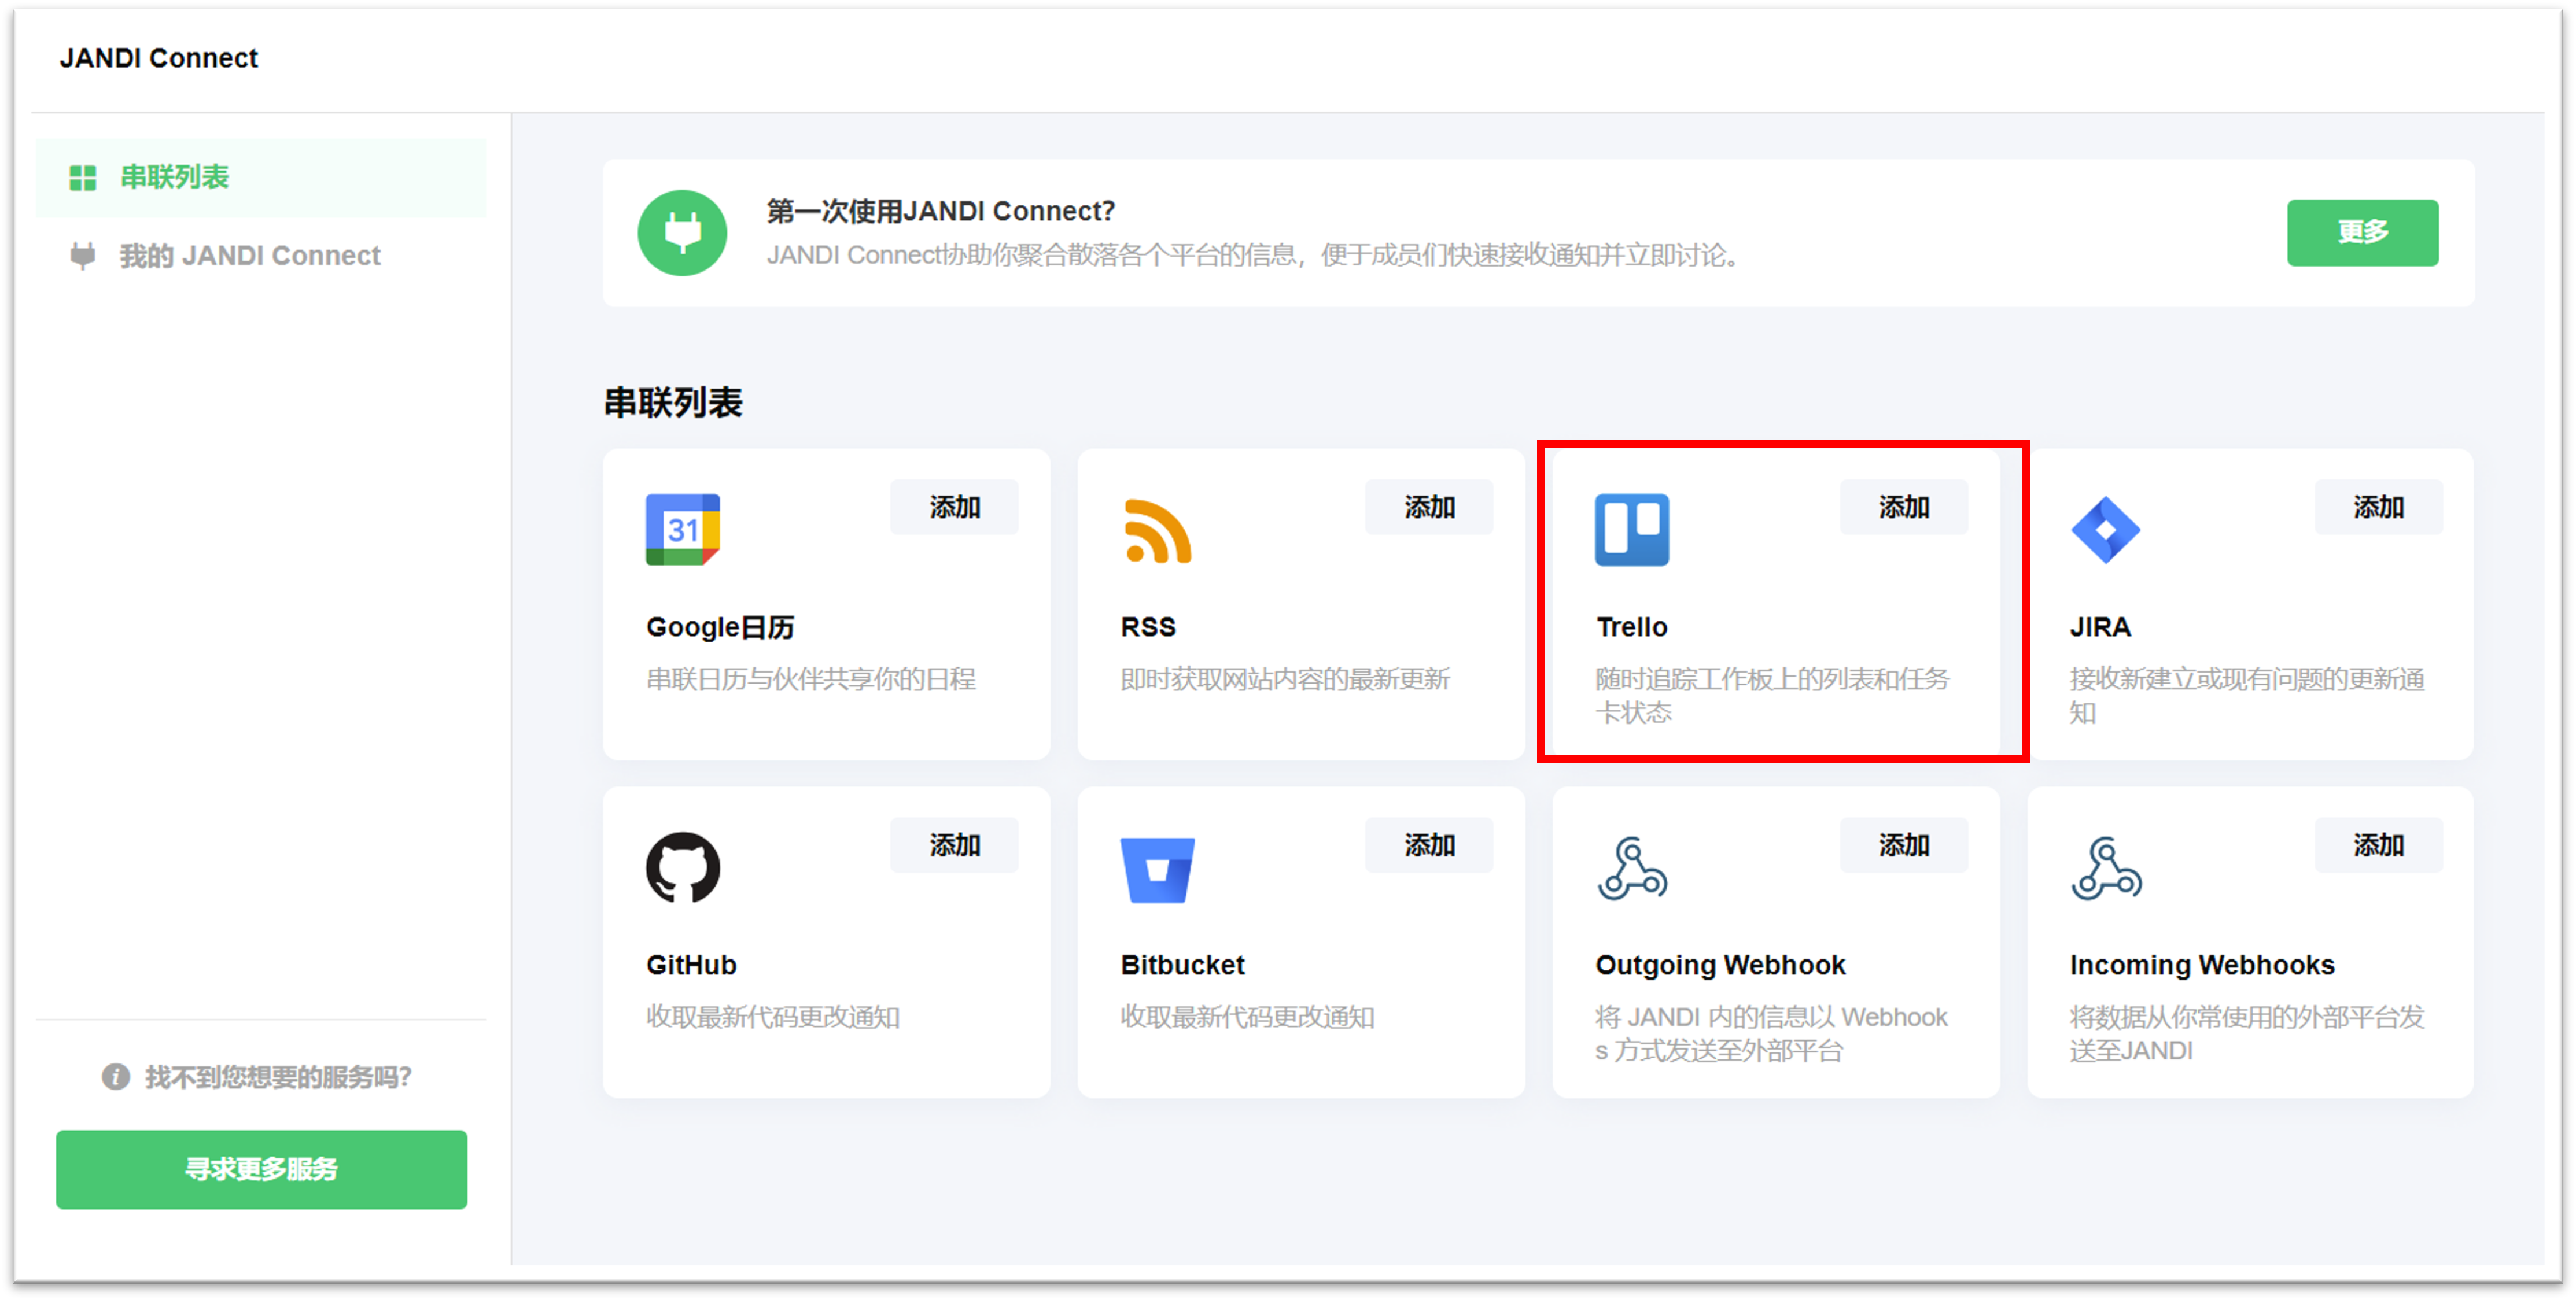Add the RSS integration
The image size is (2576, 1300).
click(1428, 507)
